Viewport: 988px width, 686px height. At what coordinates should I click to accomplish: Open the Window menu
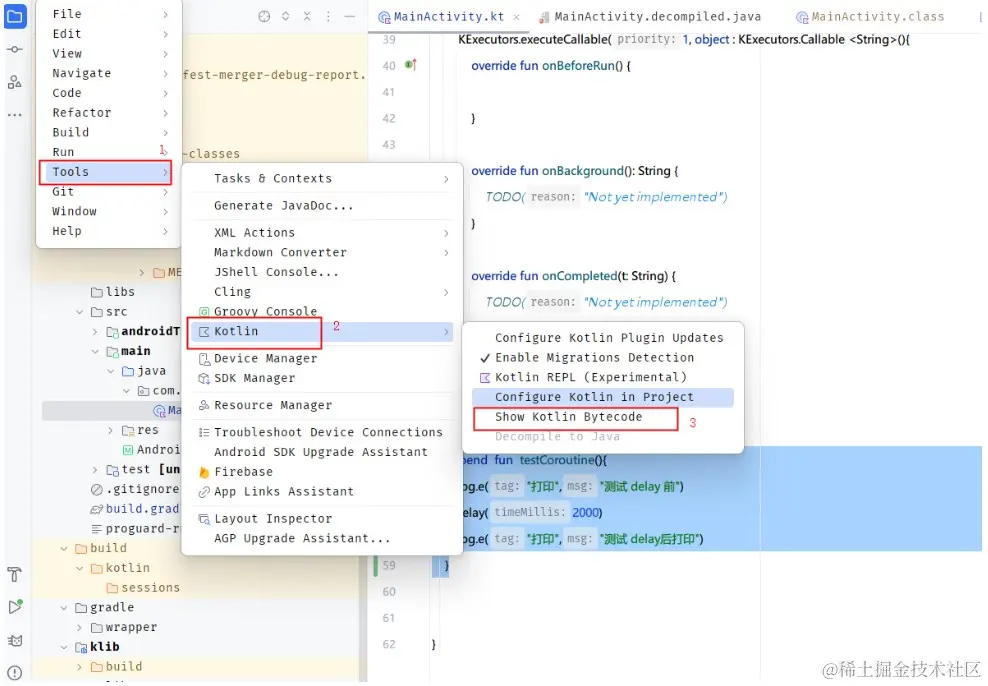pyautogui.click(x=110, y=211)
